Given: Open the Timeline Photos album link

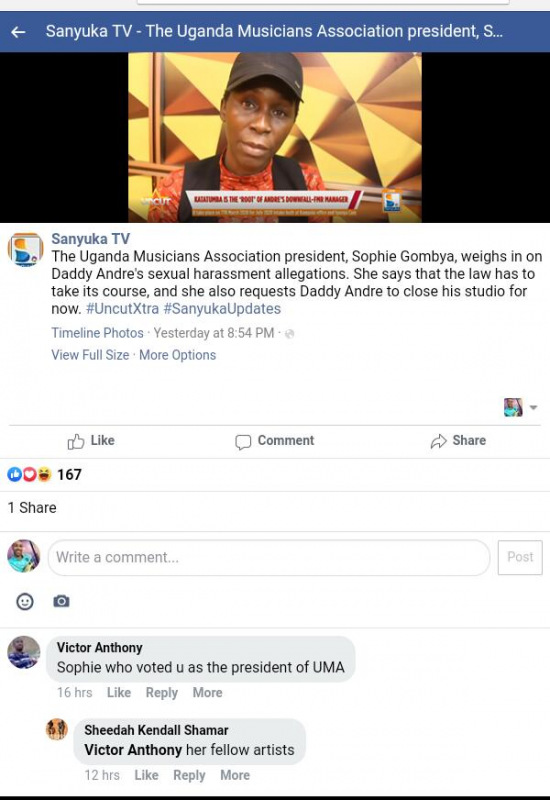Looking at the screenshot, I should (97, 333).
